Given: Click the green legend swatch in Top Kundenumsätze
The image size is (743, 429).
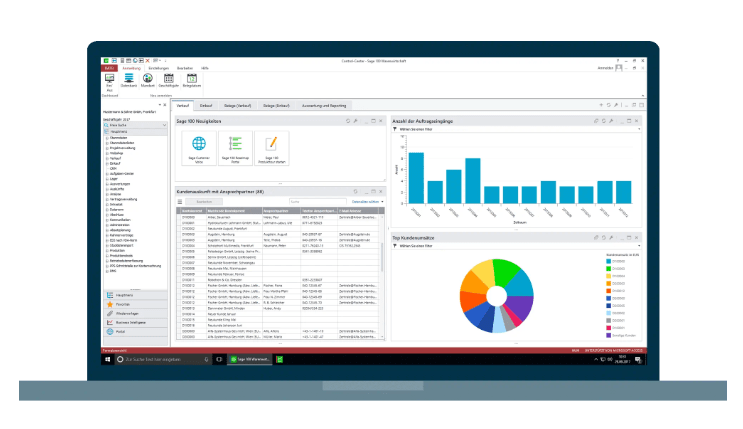Looking at the screenshot, I should (608, 269).
